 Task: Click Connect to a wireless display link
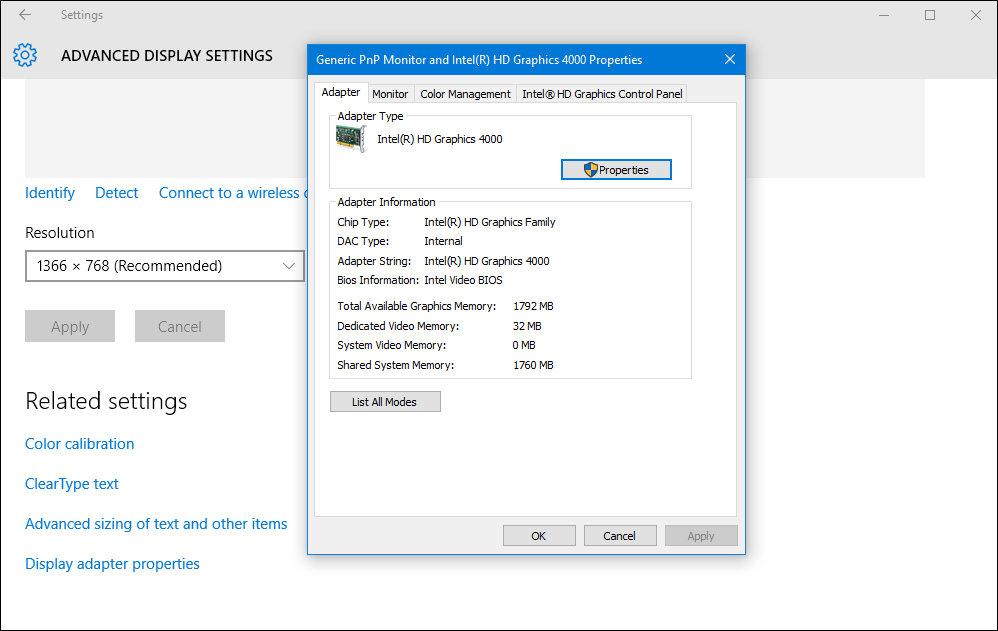(233, 193)
